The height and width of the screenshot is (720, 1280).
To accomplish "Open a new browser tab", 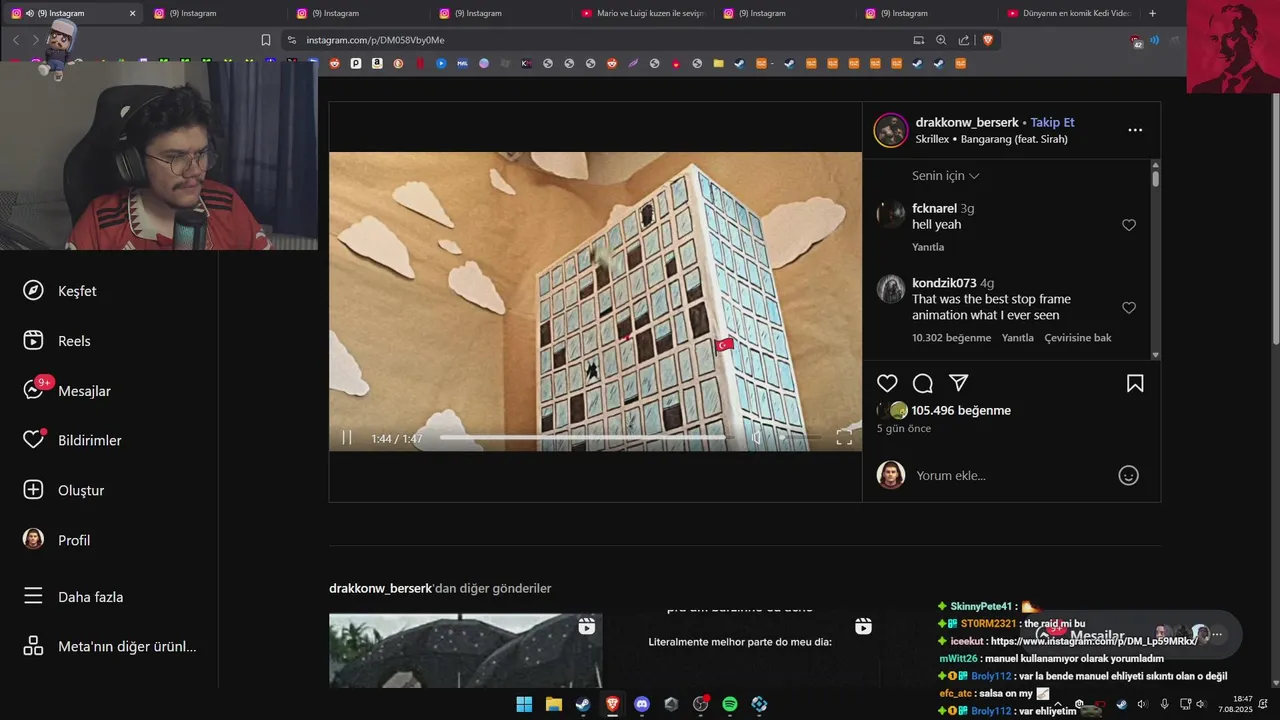I will [x=1152, y=13].
